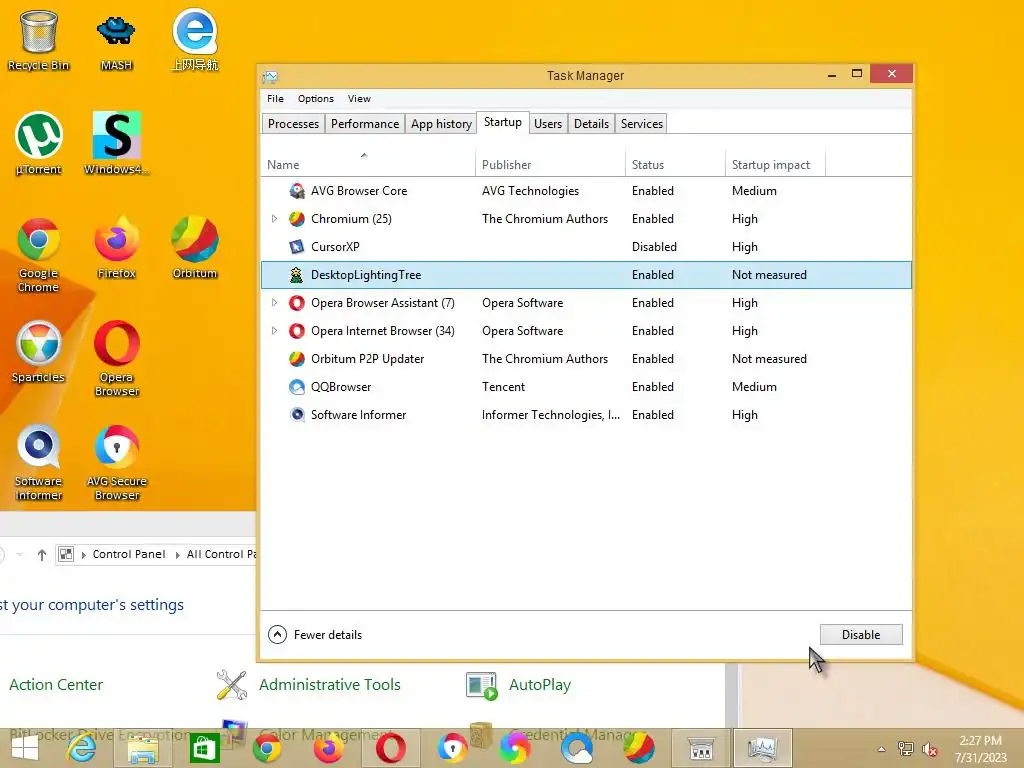Open Windows Store from the taskbar
1024x768 pixels.
(x=204, y=748)
